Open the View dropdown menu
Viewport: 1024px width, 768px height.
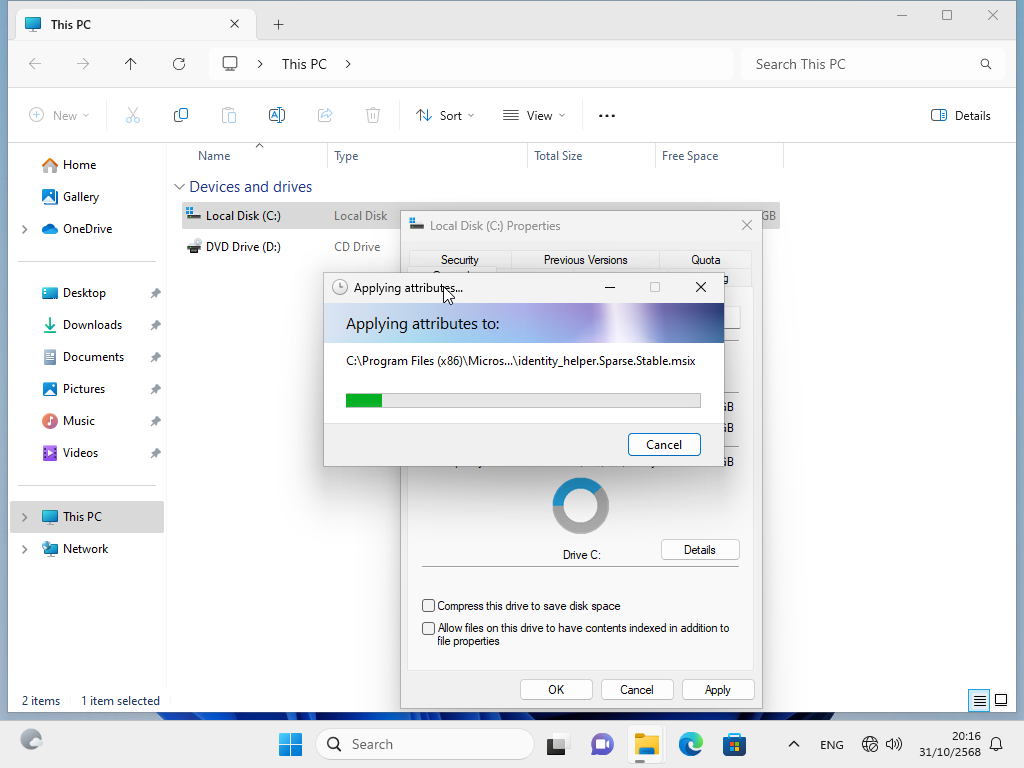[534, 116]
